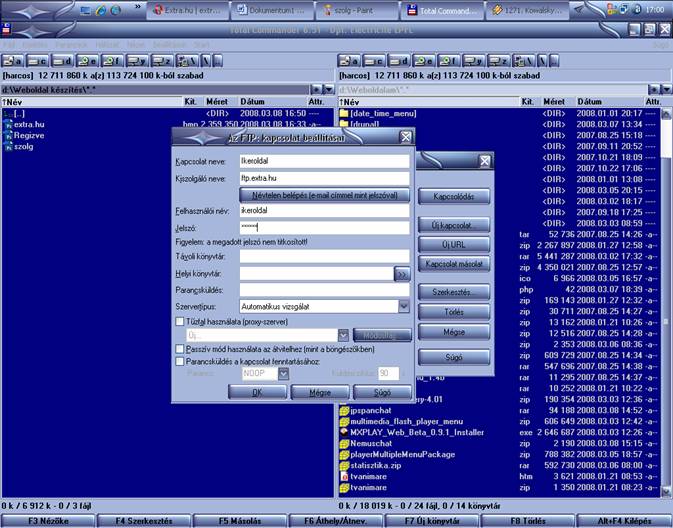Click drive 'a' button in left panel
The width and height of the screenshot is (673, 528).
pyautogui.click(x=11, y=61)
